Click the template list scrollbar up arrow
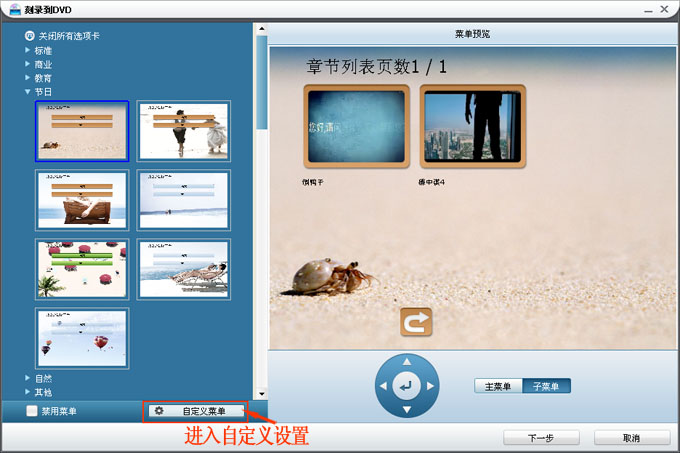 (262, 29)
